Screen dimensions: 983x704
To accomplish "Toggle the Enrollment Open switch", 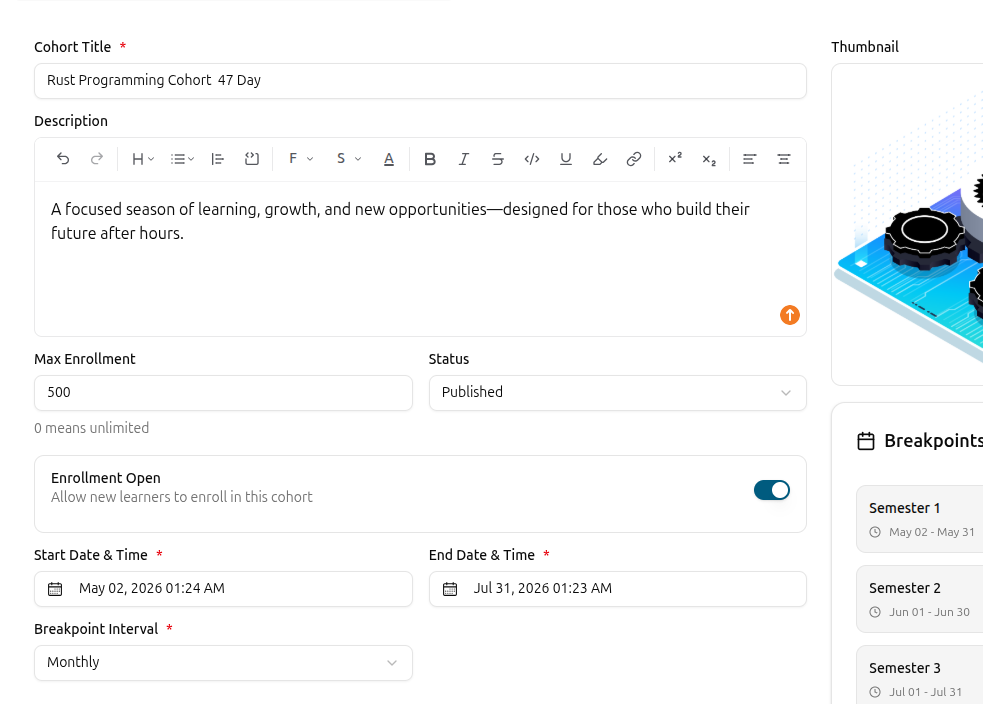I will click(x=772, y=490).
